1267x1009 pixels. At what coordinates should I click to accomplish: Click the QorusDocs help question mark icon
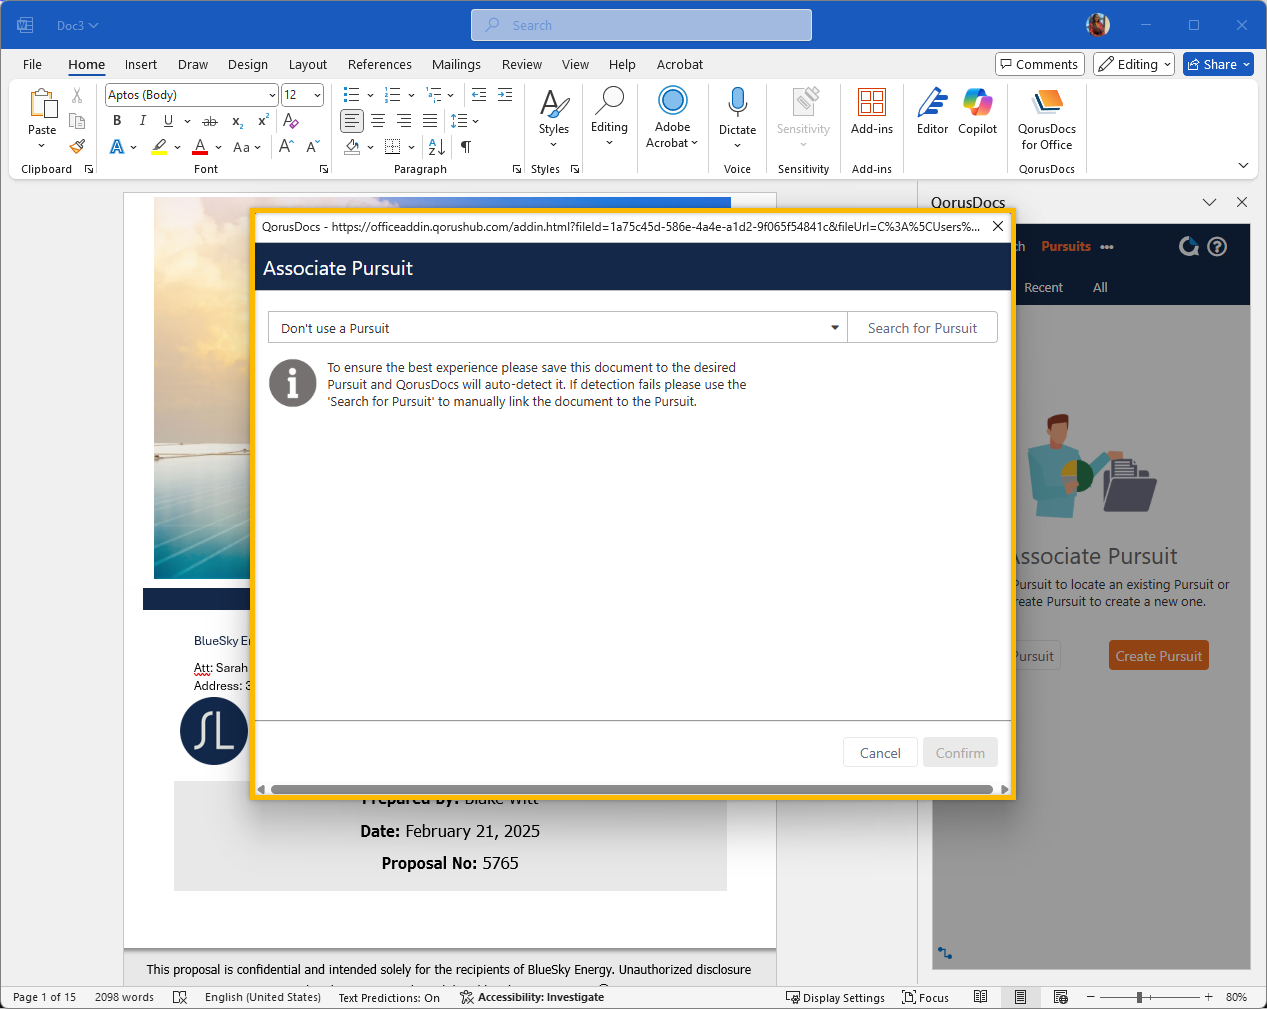tap(1217, 247)
